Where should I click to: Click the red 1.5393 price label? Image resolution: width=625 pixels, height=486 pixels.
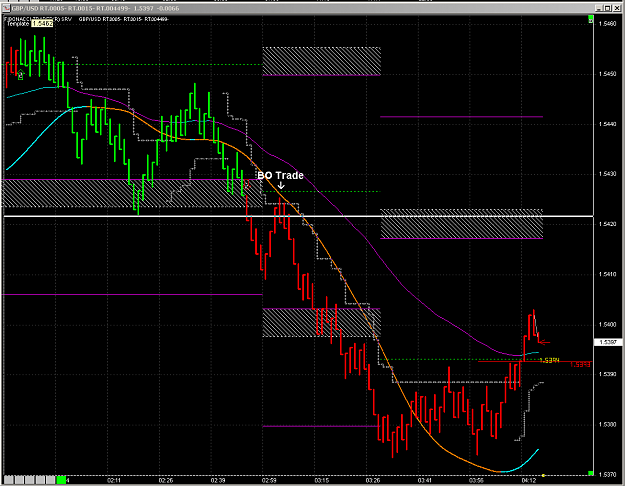point(580,364)
